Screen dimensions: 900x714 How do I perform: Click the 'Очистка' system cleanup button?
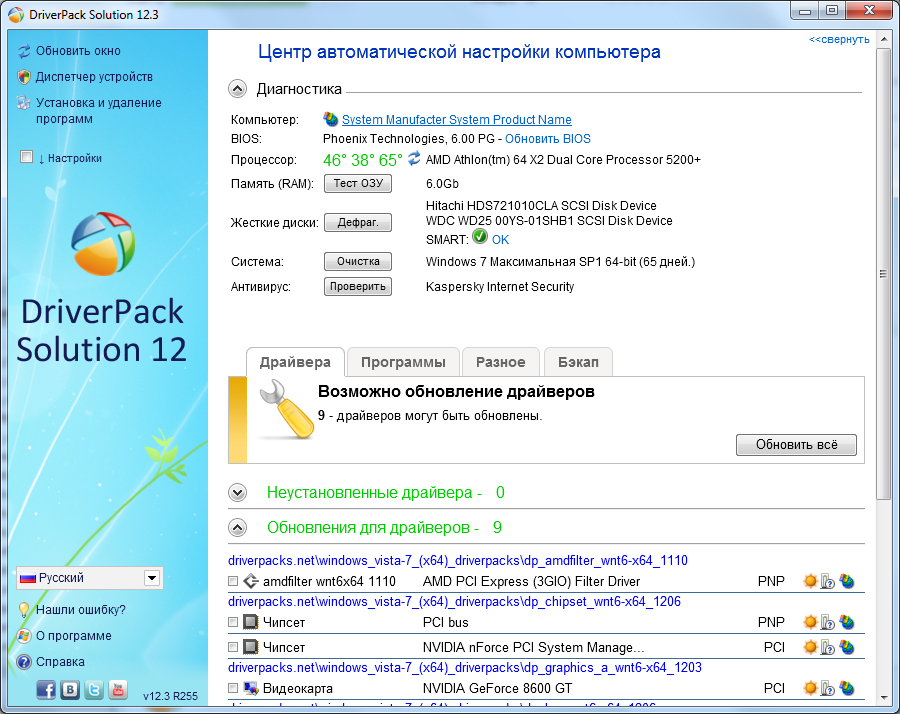click(x=358, y=261)
